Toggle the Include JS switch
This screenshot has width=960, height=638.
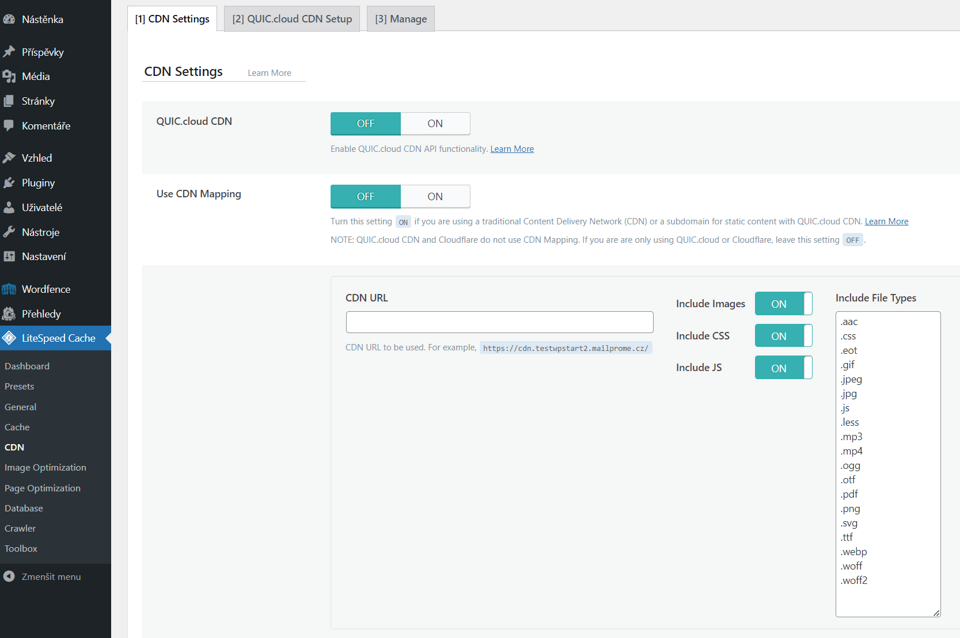[783, 367]
